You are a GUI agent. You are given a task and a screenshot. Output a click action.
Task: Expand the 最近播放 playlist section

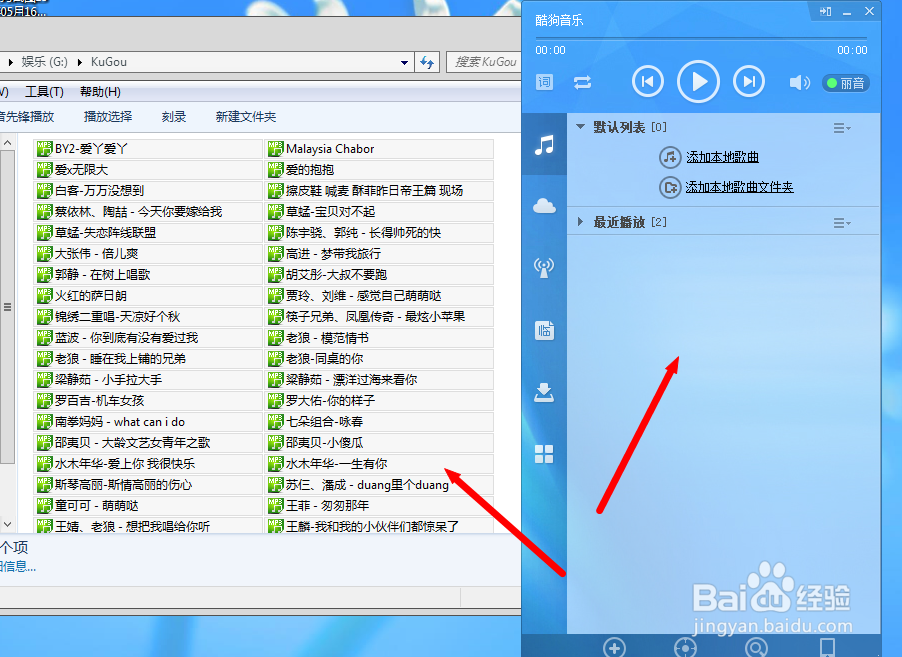pyautogui.click(x=580, y=222)
